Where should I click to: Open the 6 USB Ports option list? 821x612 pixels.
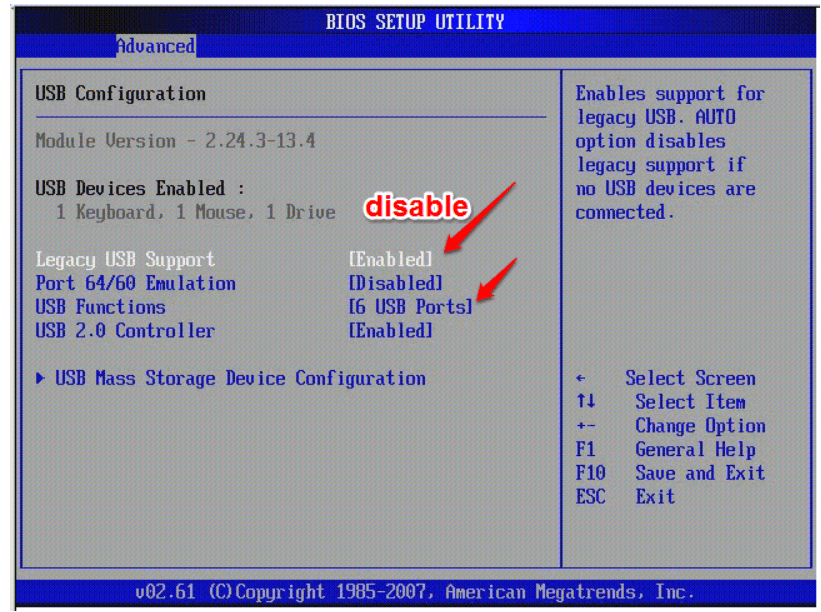411,307
